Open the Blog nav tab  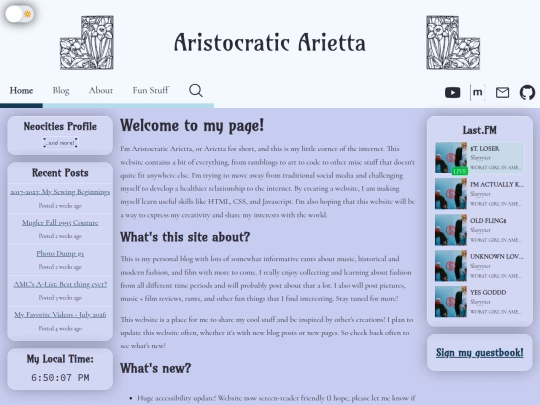tap(61, 91)
